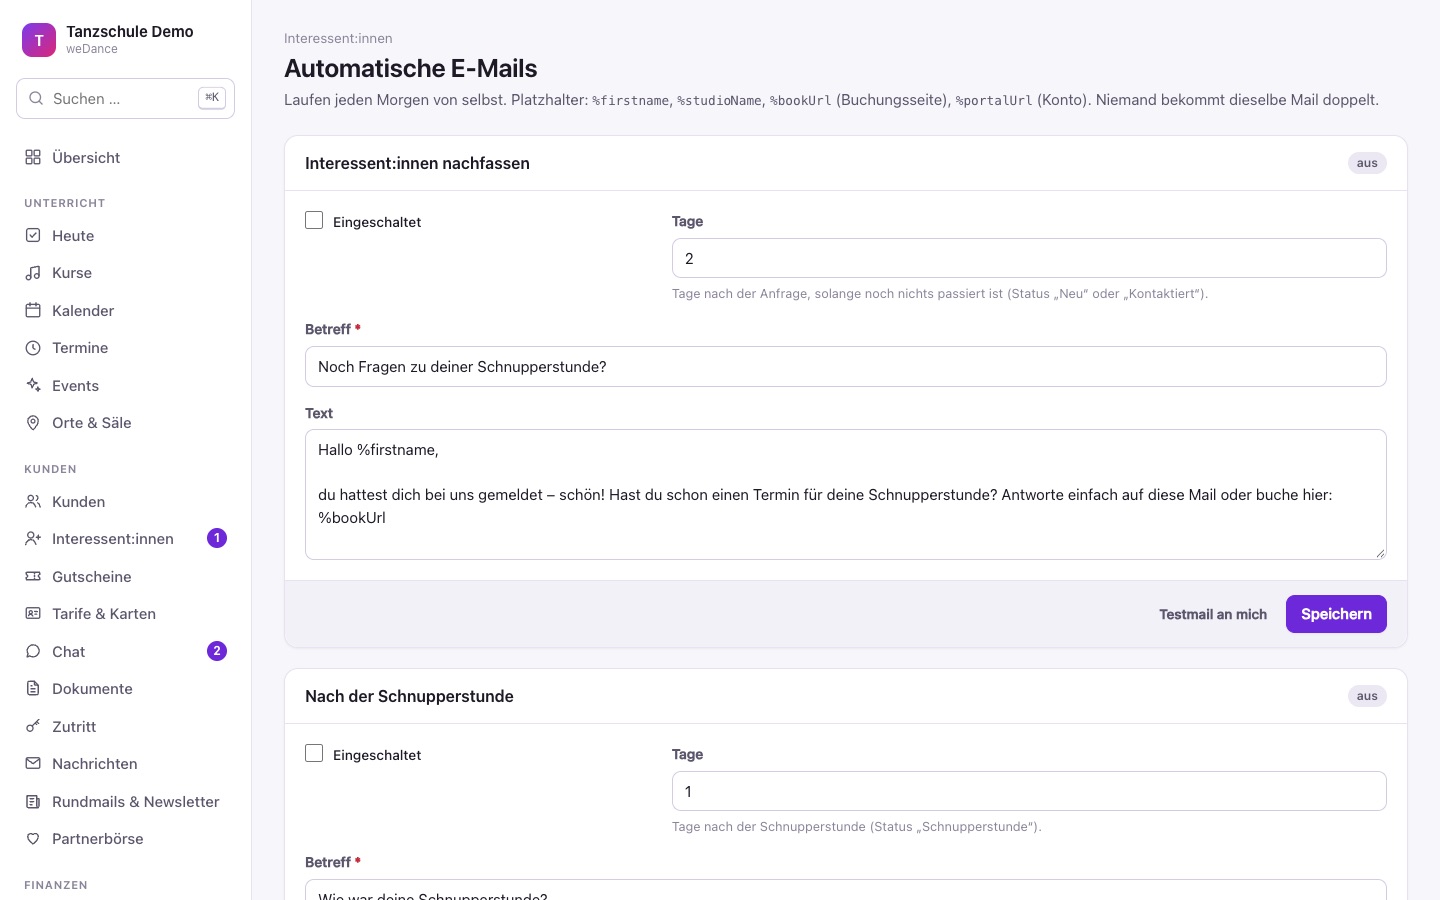1440x900 pixels.
Task: Click the Nachrichten envelope icon
Action: (33, 764)
